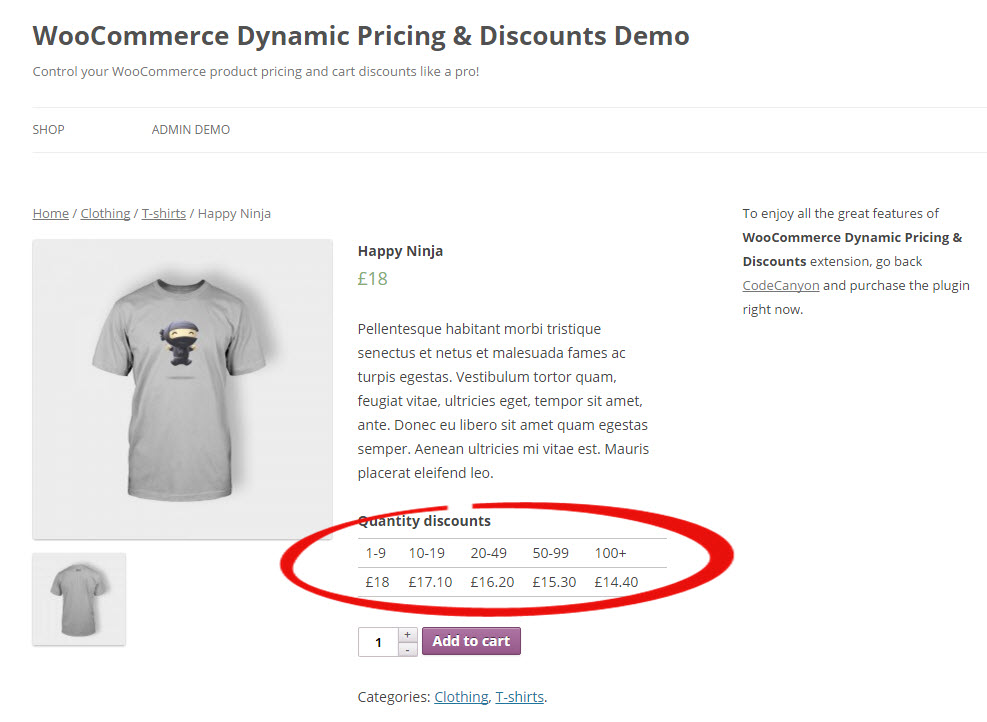987x722 pixels.
Task: Open the T-shirts category link below cart
Action: 520,697
